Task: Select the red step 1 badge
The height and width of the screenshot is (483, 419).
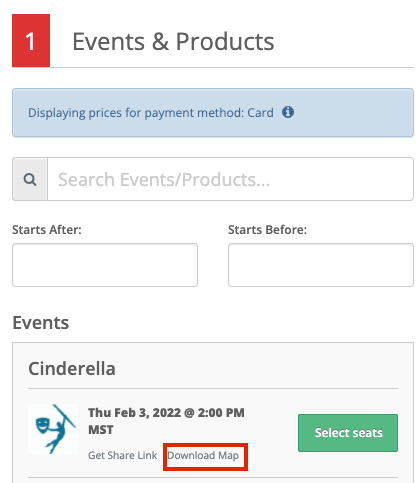Action: coord(31,41)
